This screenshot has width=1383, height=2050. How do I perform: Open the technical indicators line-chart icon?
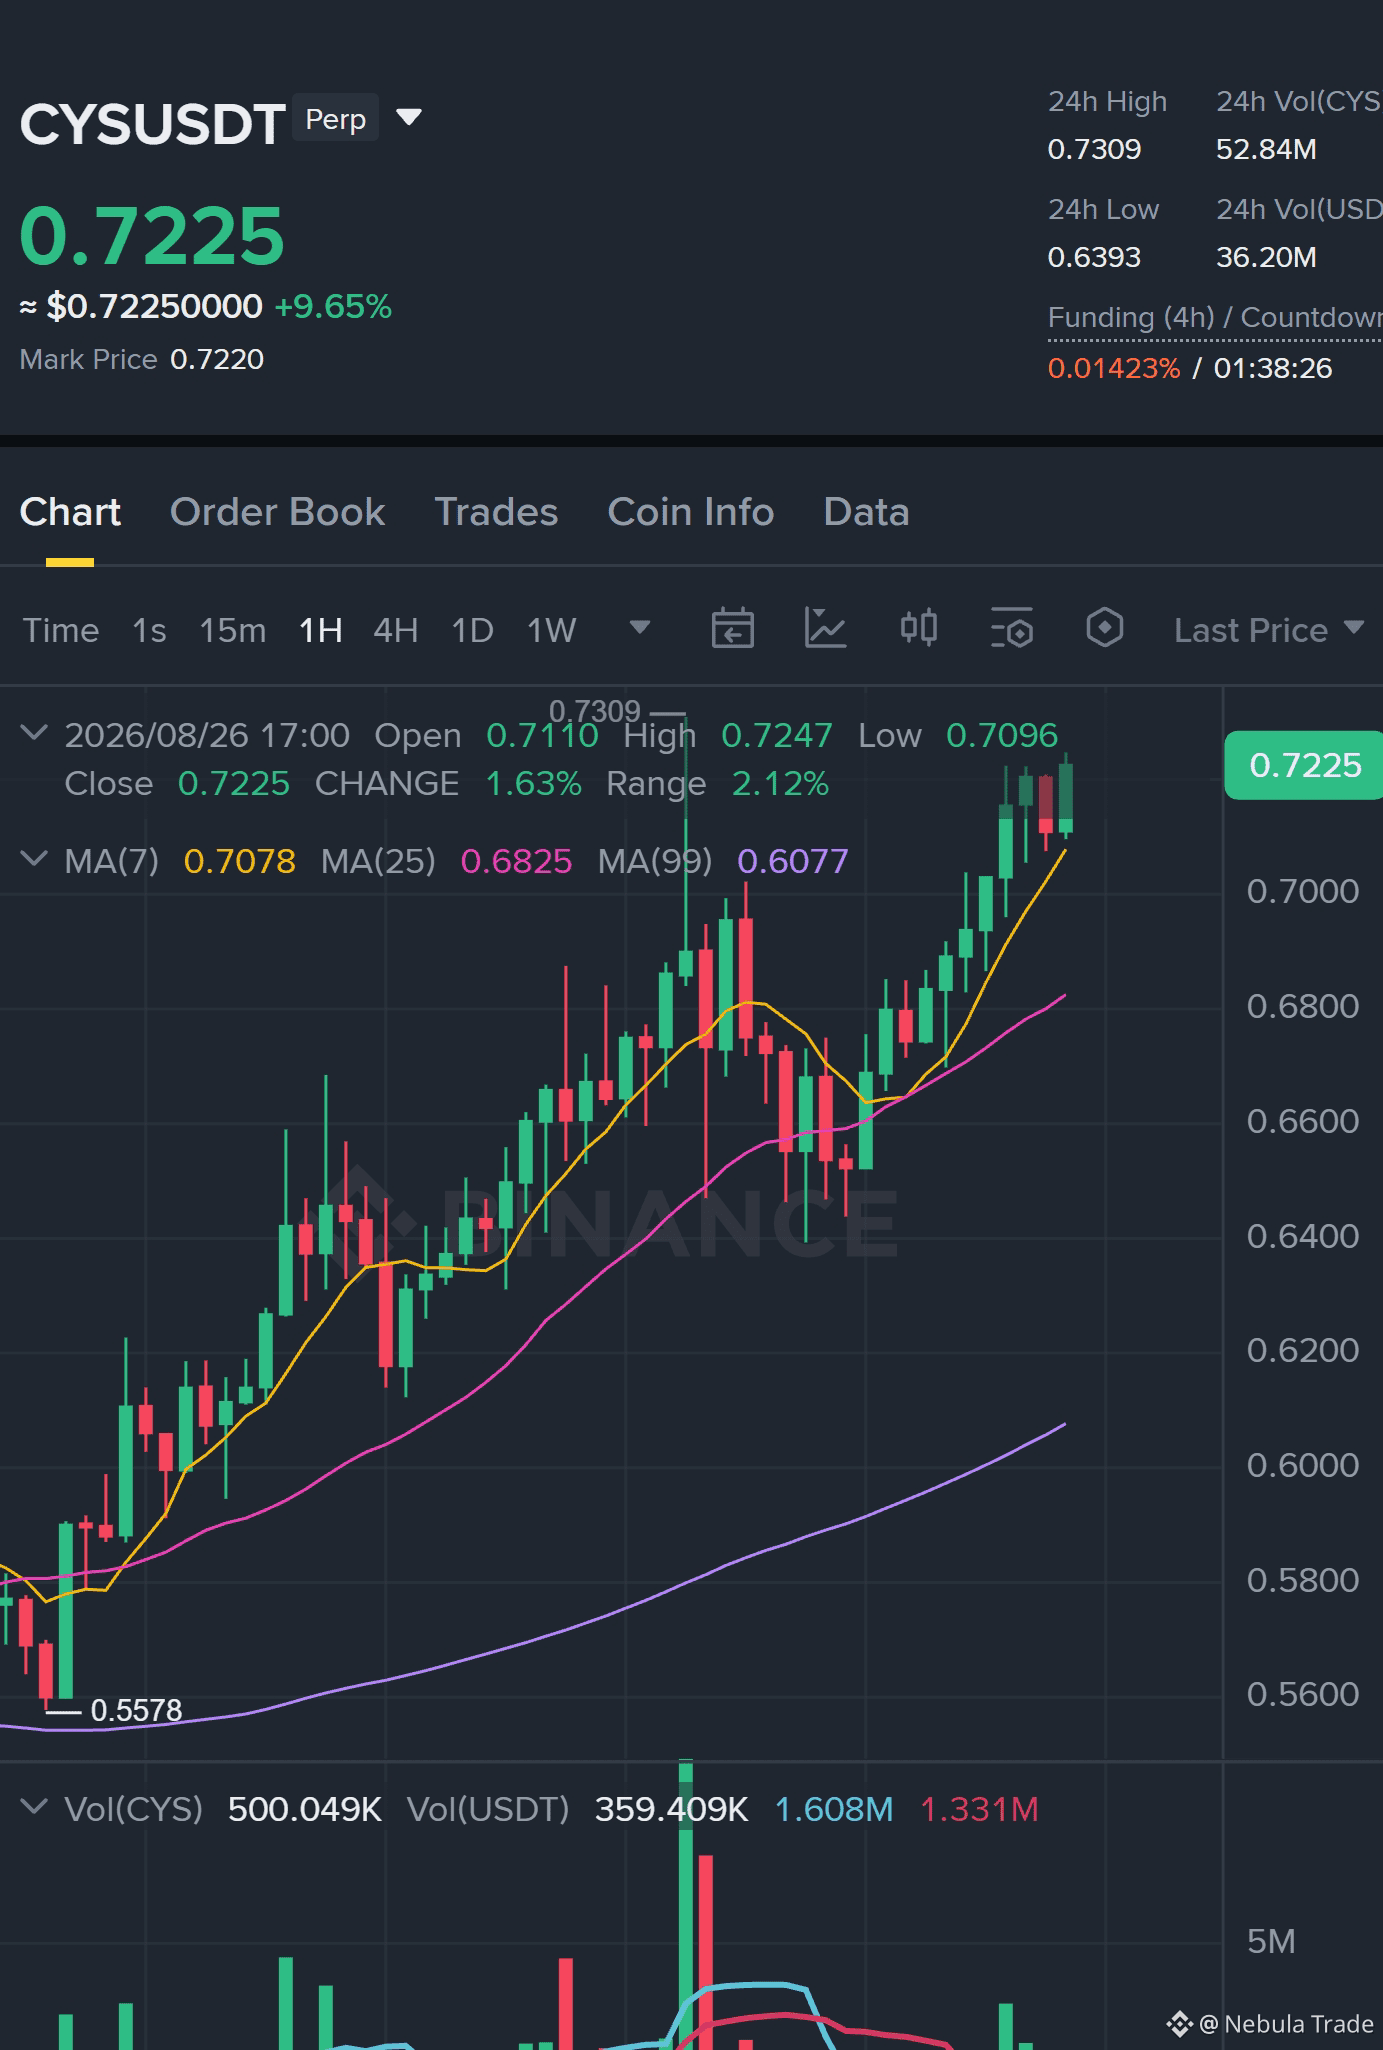pyautogui.click(x=825, y=628)
